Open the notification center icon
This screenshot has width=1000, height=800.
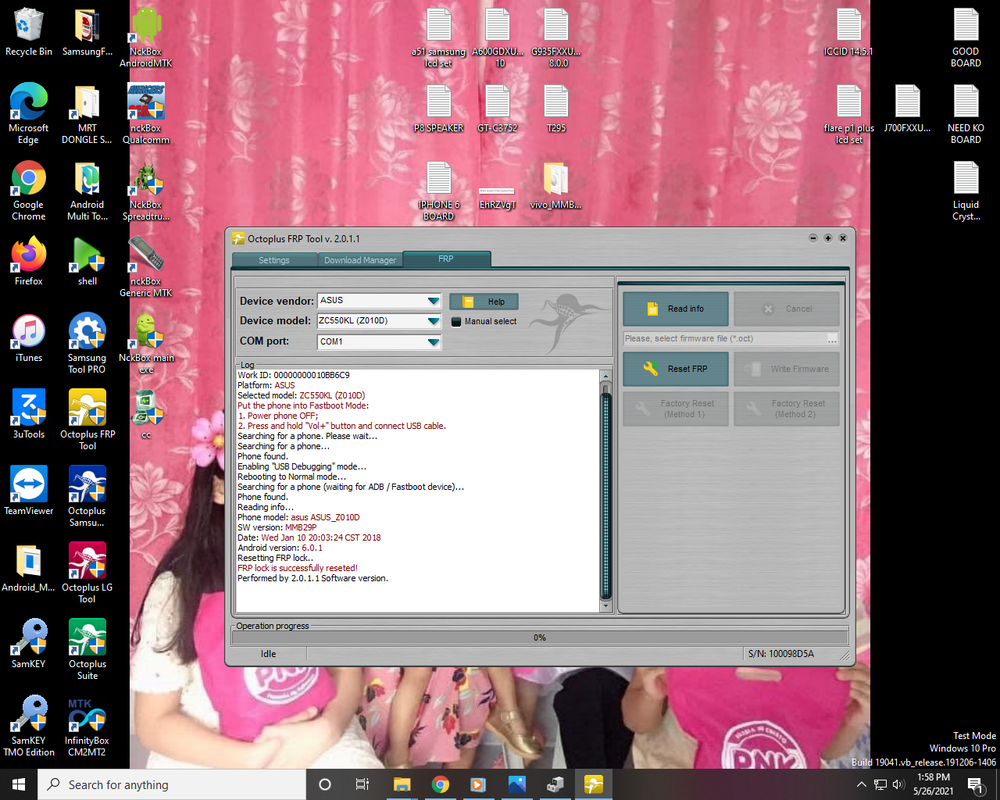(976, 785)
